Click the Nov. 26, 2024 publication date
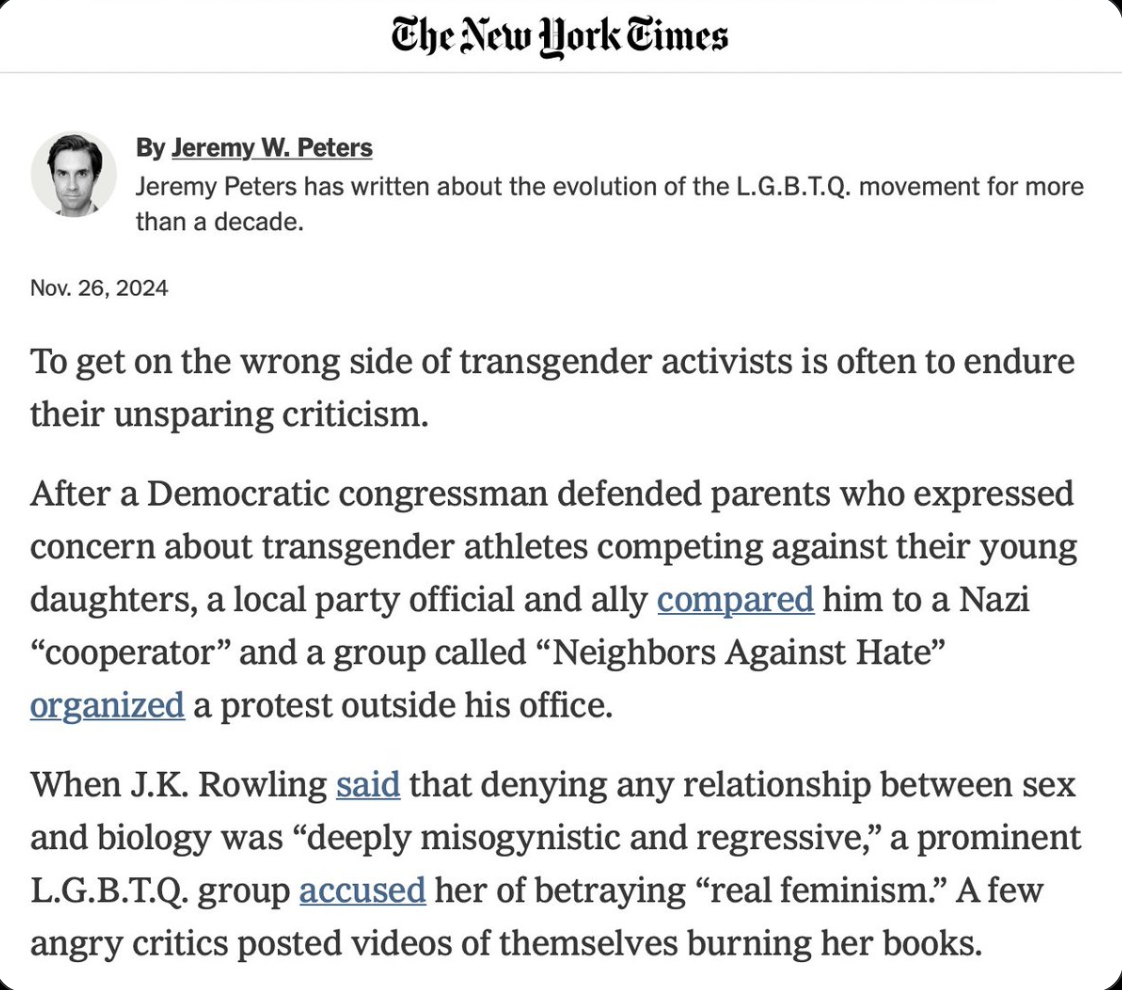 (x=99, y=289)
